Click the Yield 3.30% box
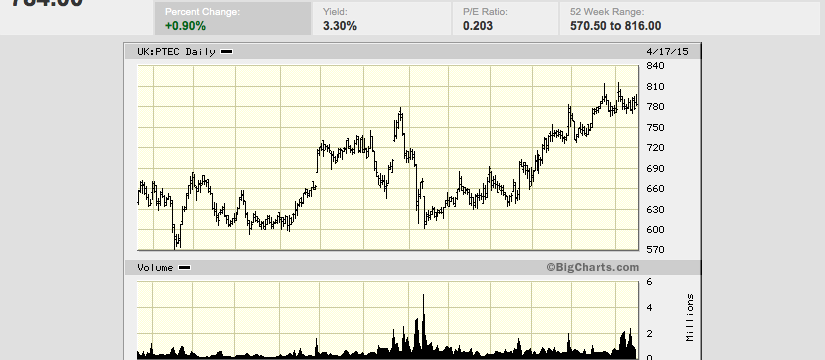Viewport: 825px width, 360px height. tap(382, 18)
